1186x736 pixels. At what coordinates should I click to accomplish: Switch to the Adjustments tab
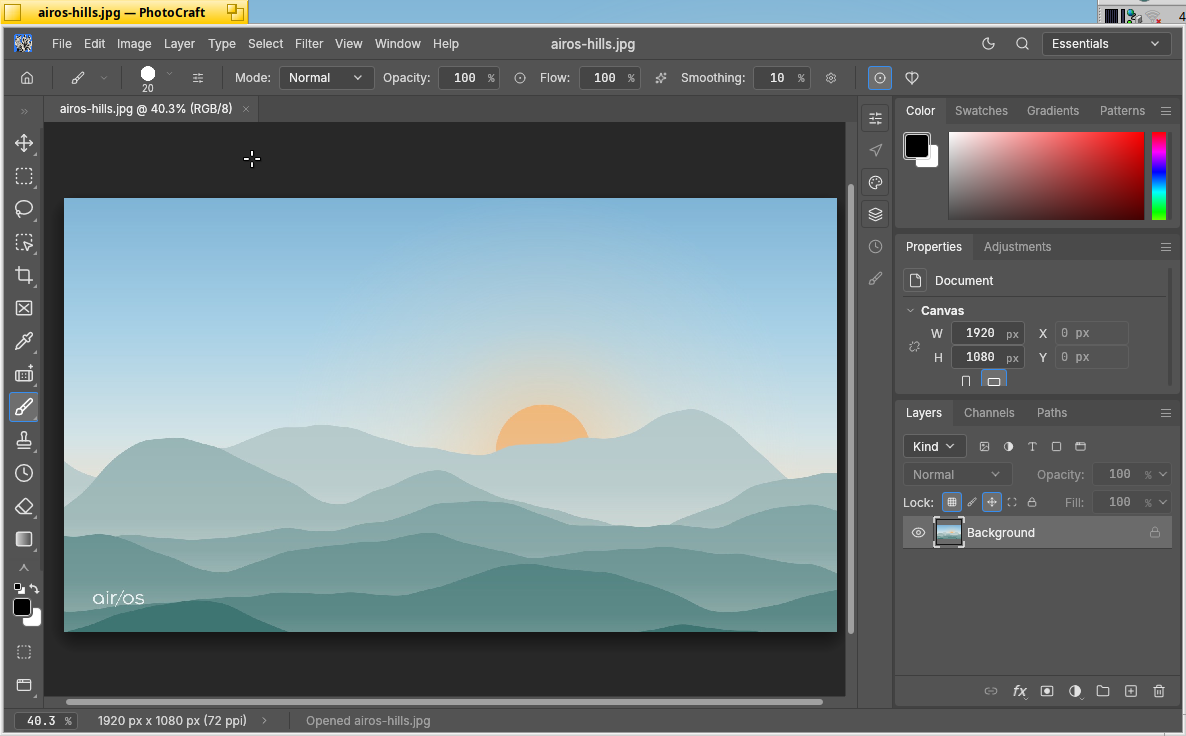1017,247
